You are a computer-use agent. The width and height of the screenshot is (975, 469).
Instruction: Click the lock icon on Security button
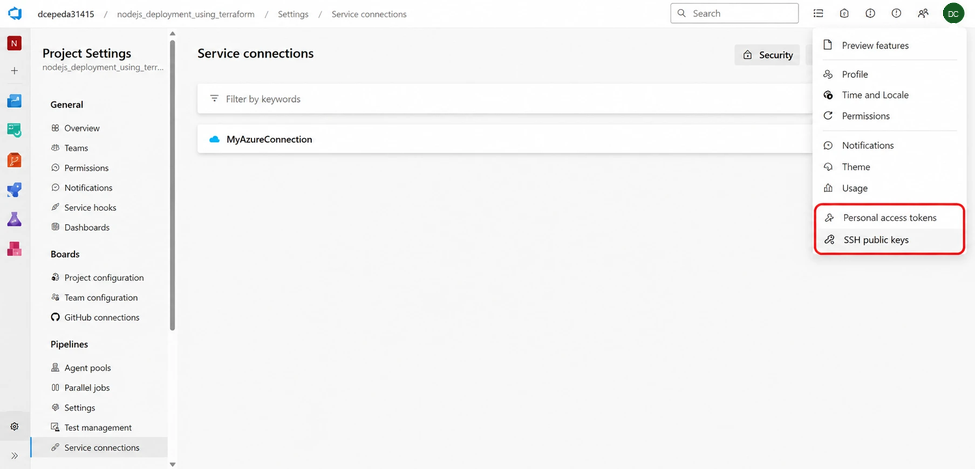click(747, 55)
